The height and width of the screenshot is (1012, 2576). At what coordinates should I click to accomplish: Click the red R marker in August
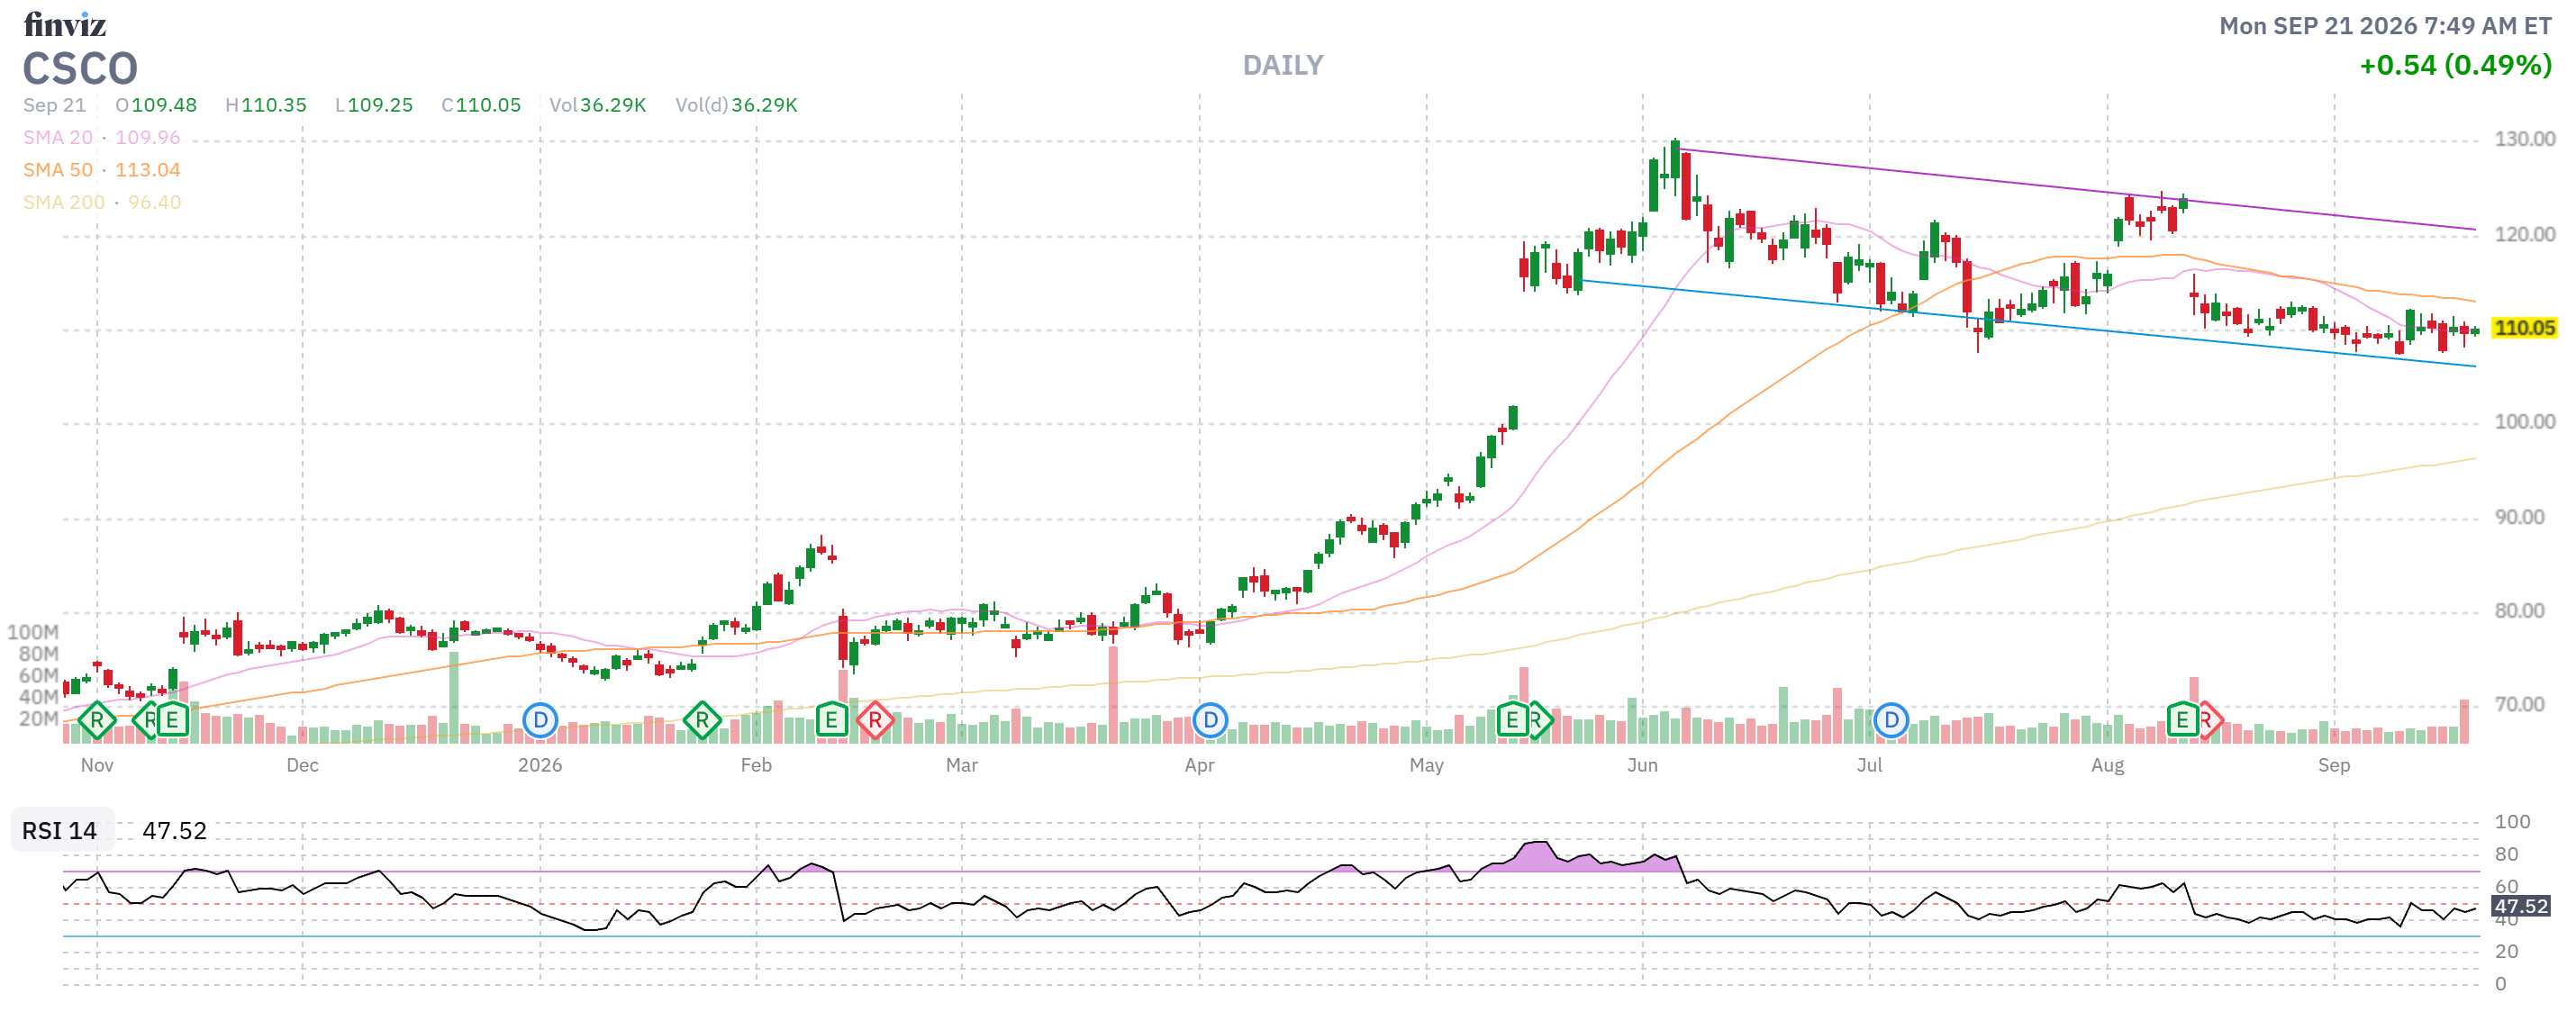pyautogui.click(x=2210, y=720)
